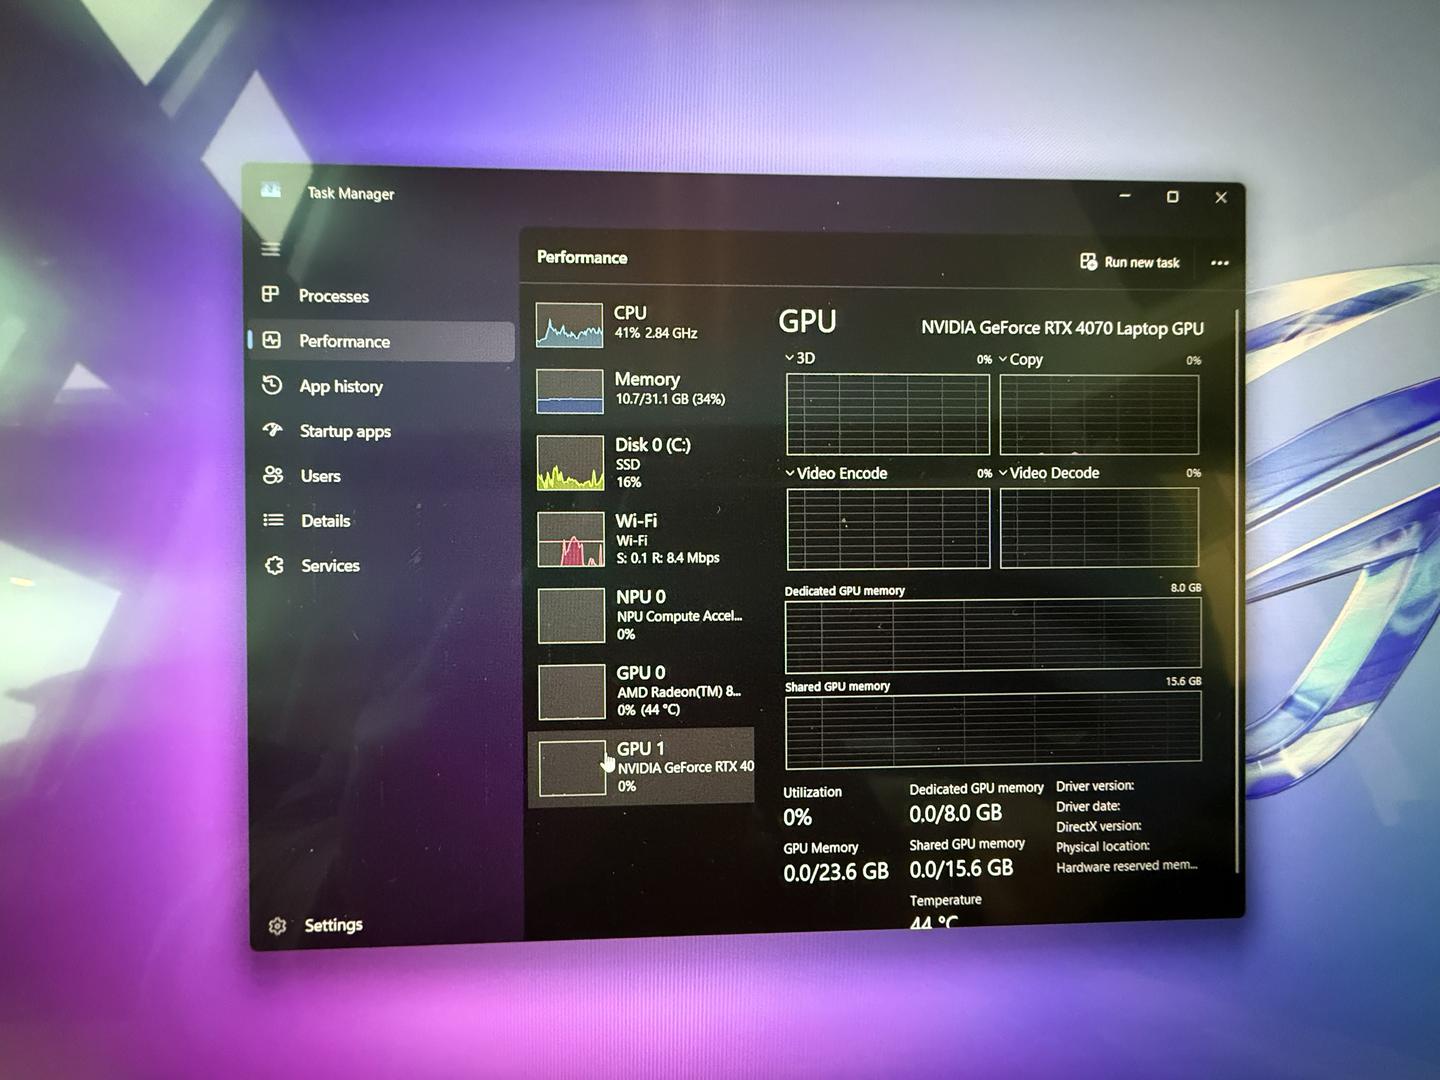
Task: Select GPU 0 AMD Radeon item
Action: [643, 691]
